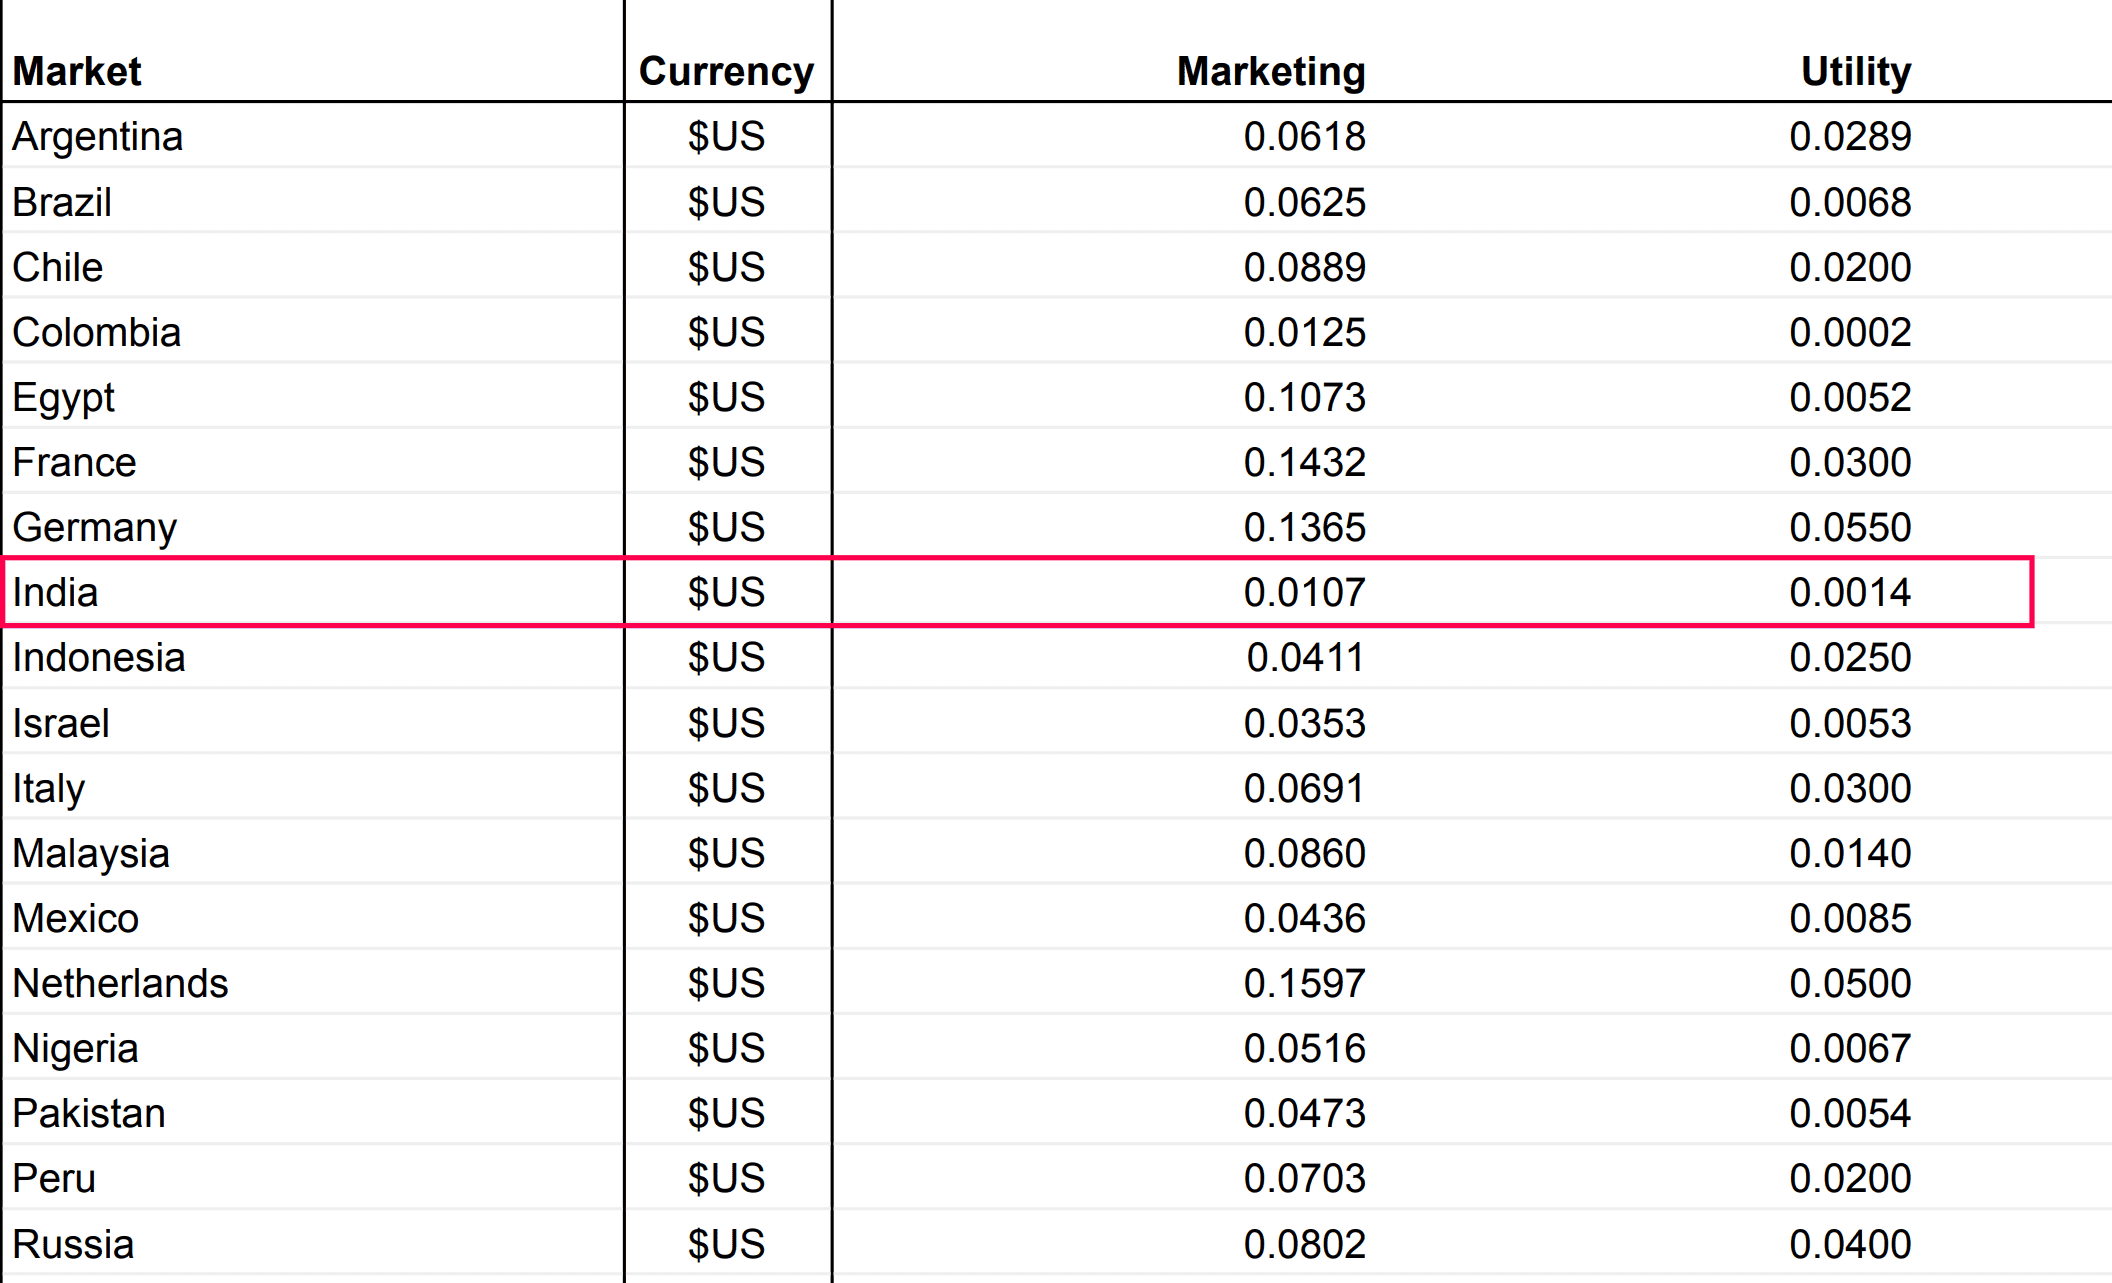
Task: Click Egypt's marketing rate 0.1073
Action: coord(1304,397)
